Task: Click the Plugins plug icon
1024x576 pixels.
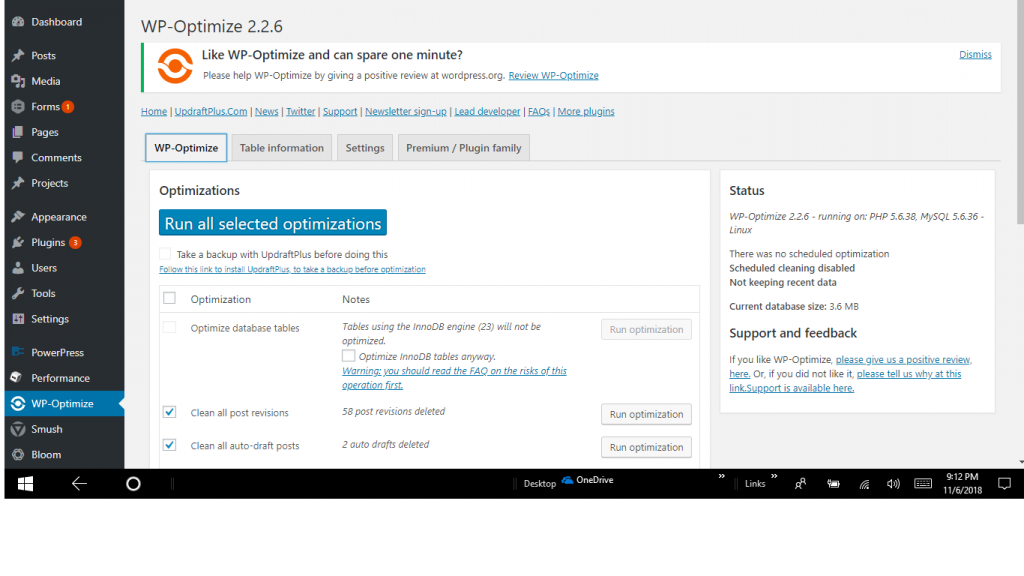Action: [x=18, y=242]
